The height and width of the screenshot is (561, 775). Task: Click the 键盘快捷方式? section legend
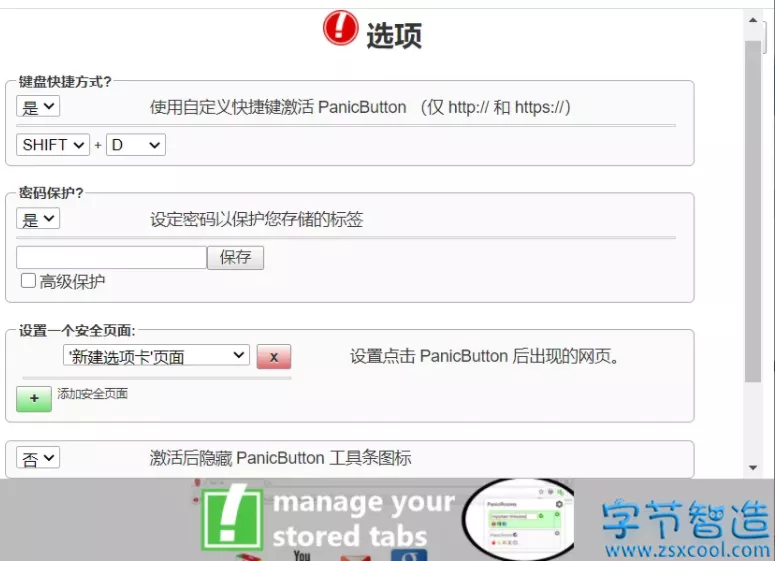click(65, 82)
